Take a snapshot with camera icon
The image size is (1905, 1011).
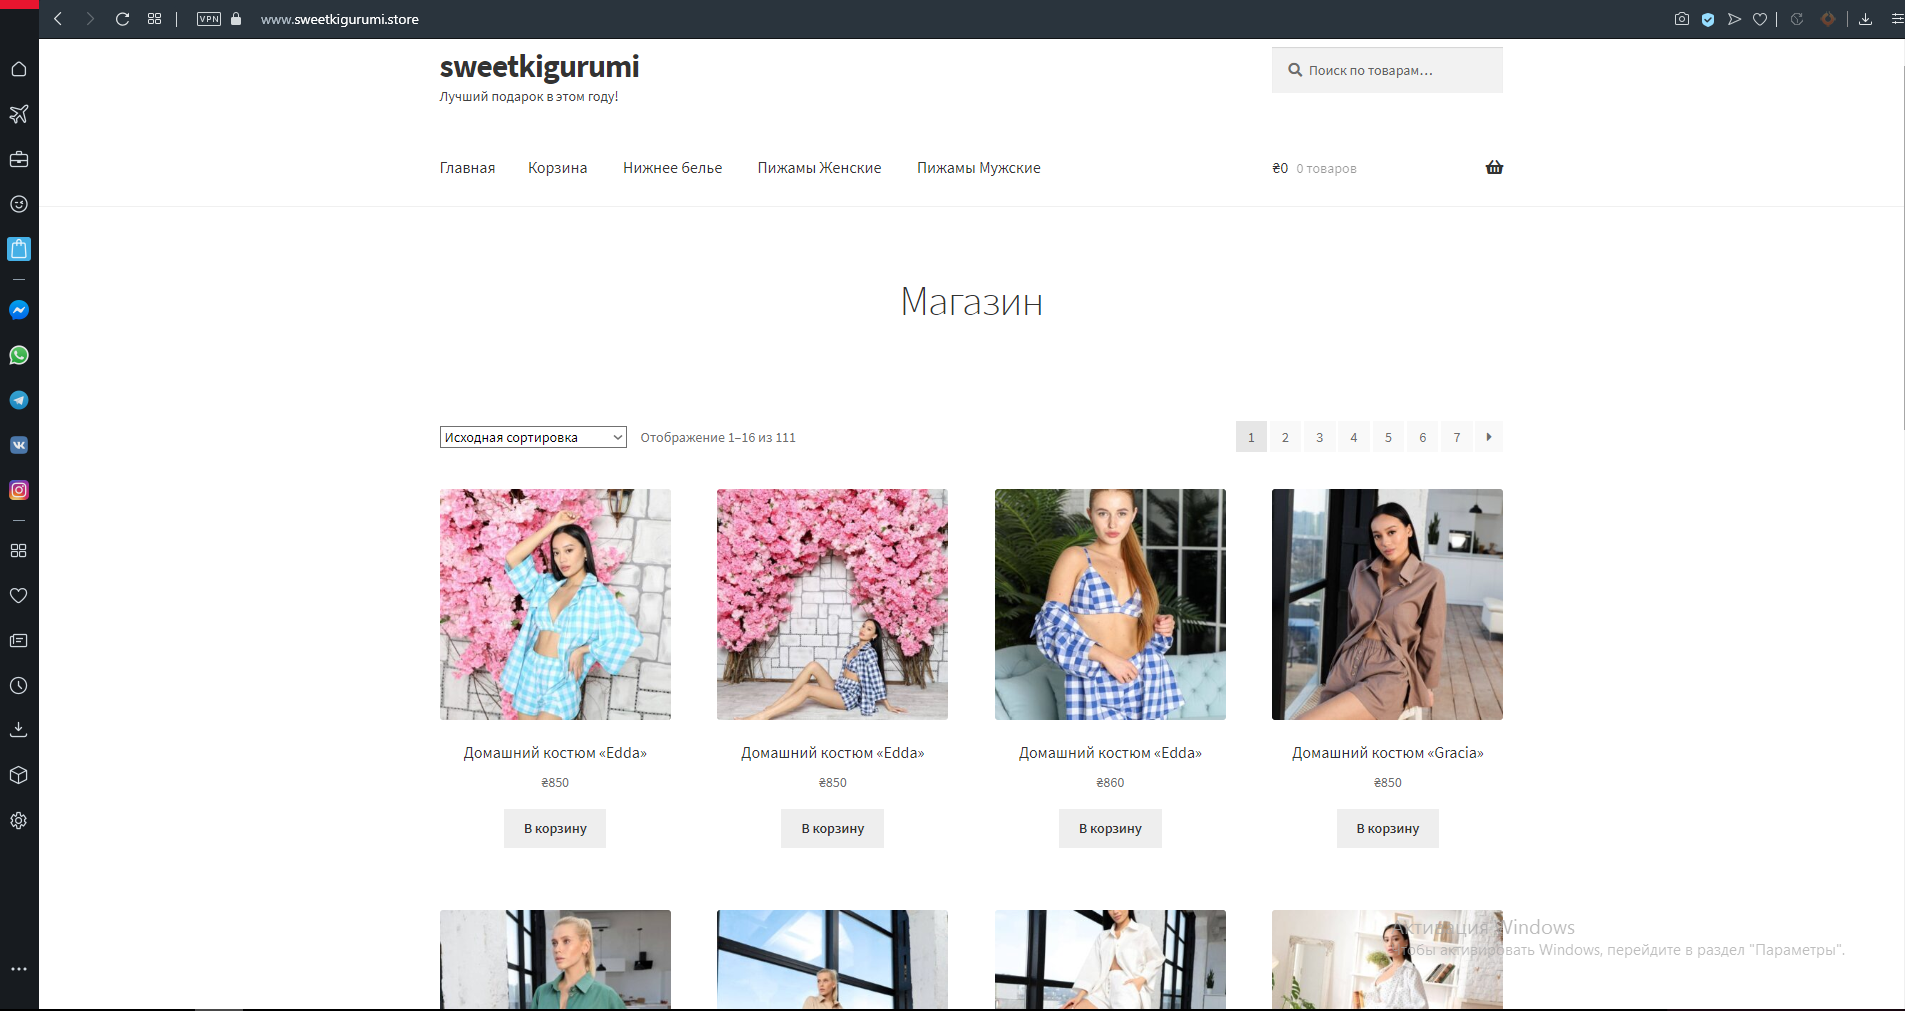tap(1682, 19)
